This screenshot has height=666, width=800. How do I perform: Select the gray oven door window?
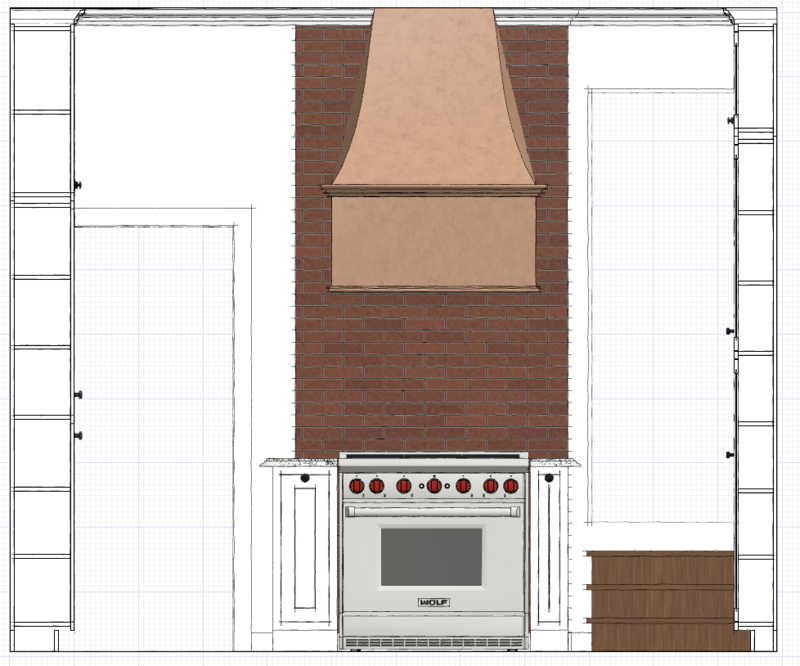(x=432, y=557)
